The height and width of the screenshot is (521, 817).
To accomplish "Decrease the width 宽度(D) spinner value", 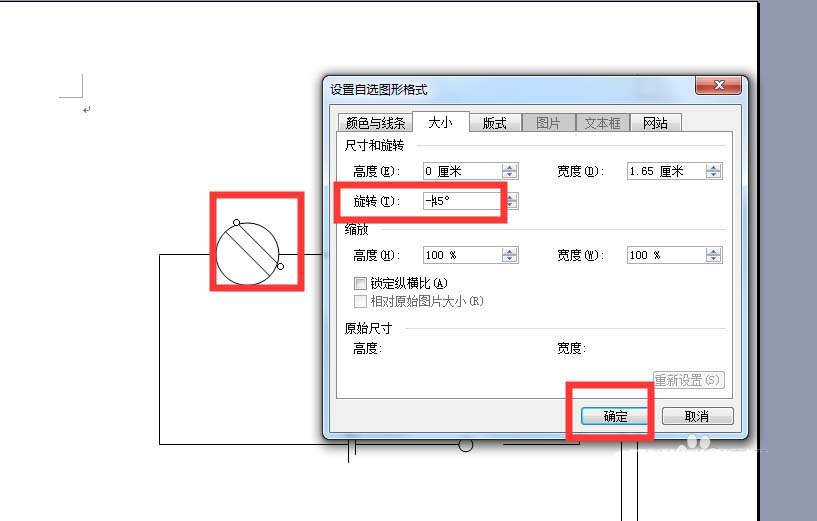I will [x=713, y=175].
